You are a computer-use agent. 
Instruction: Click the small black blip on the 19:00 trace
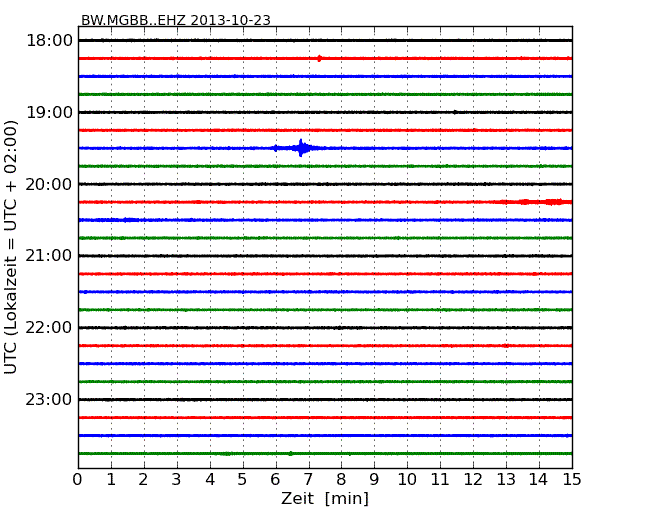click(x=455, y=112)
